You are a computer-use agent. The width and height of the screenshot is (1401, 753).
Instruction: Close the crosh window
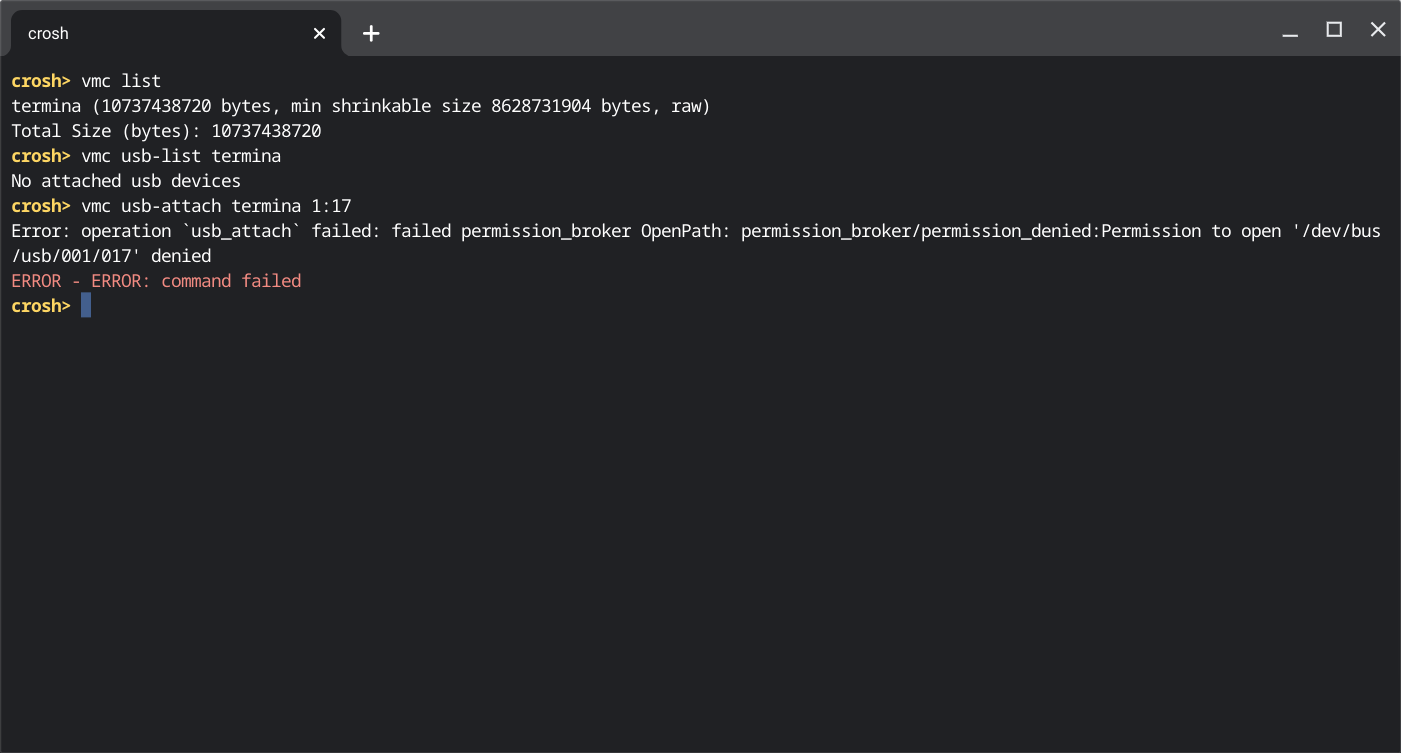pyautogui.click(x=1378, y=29)
